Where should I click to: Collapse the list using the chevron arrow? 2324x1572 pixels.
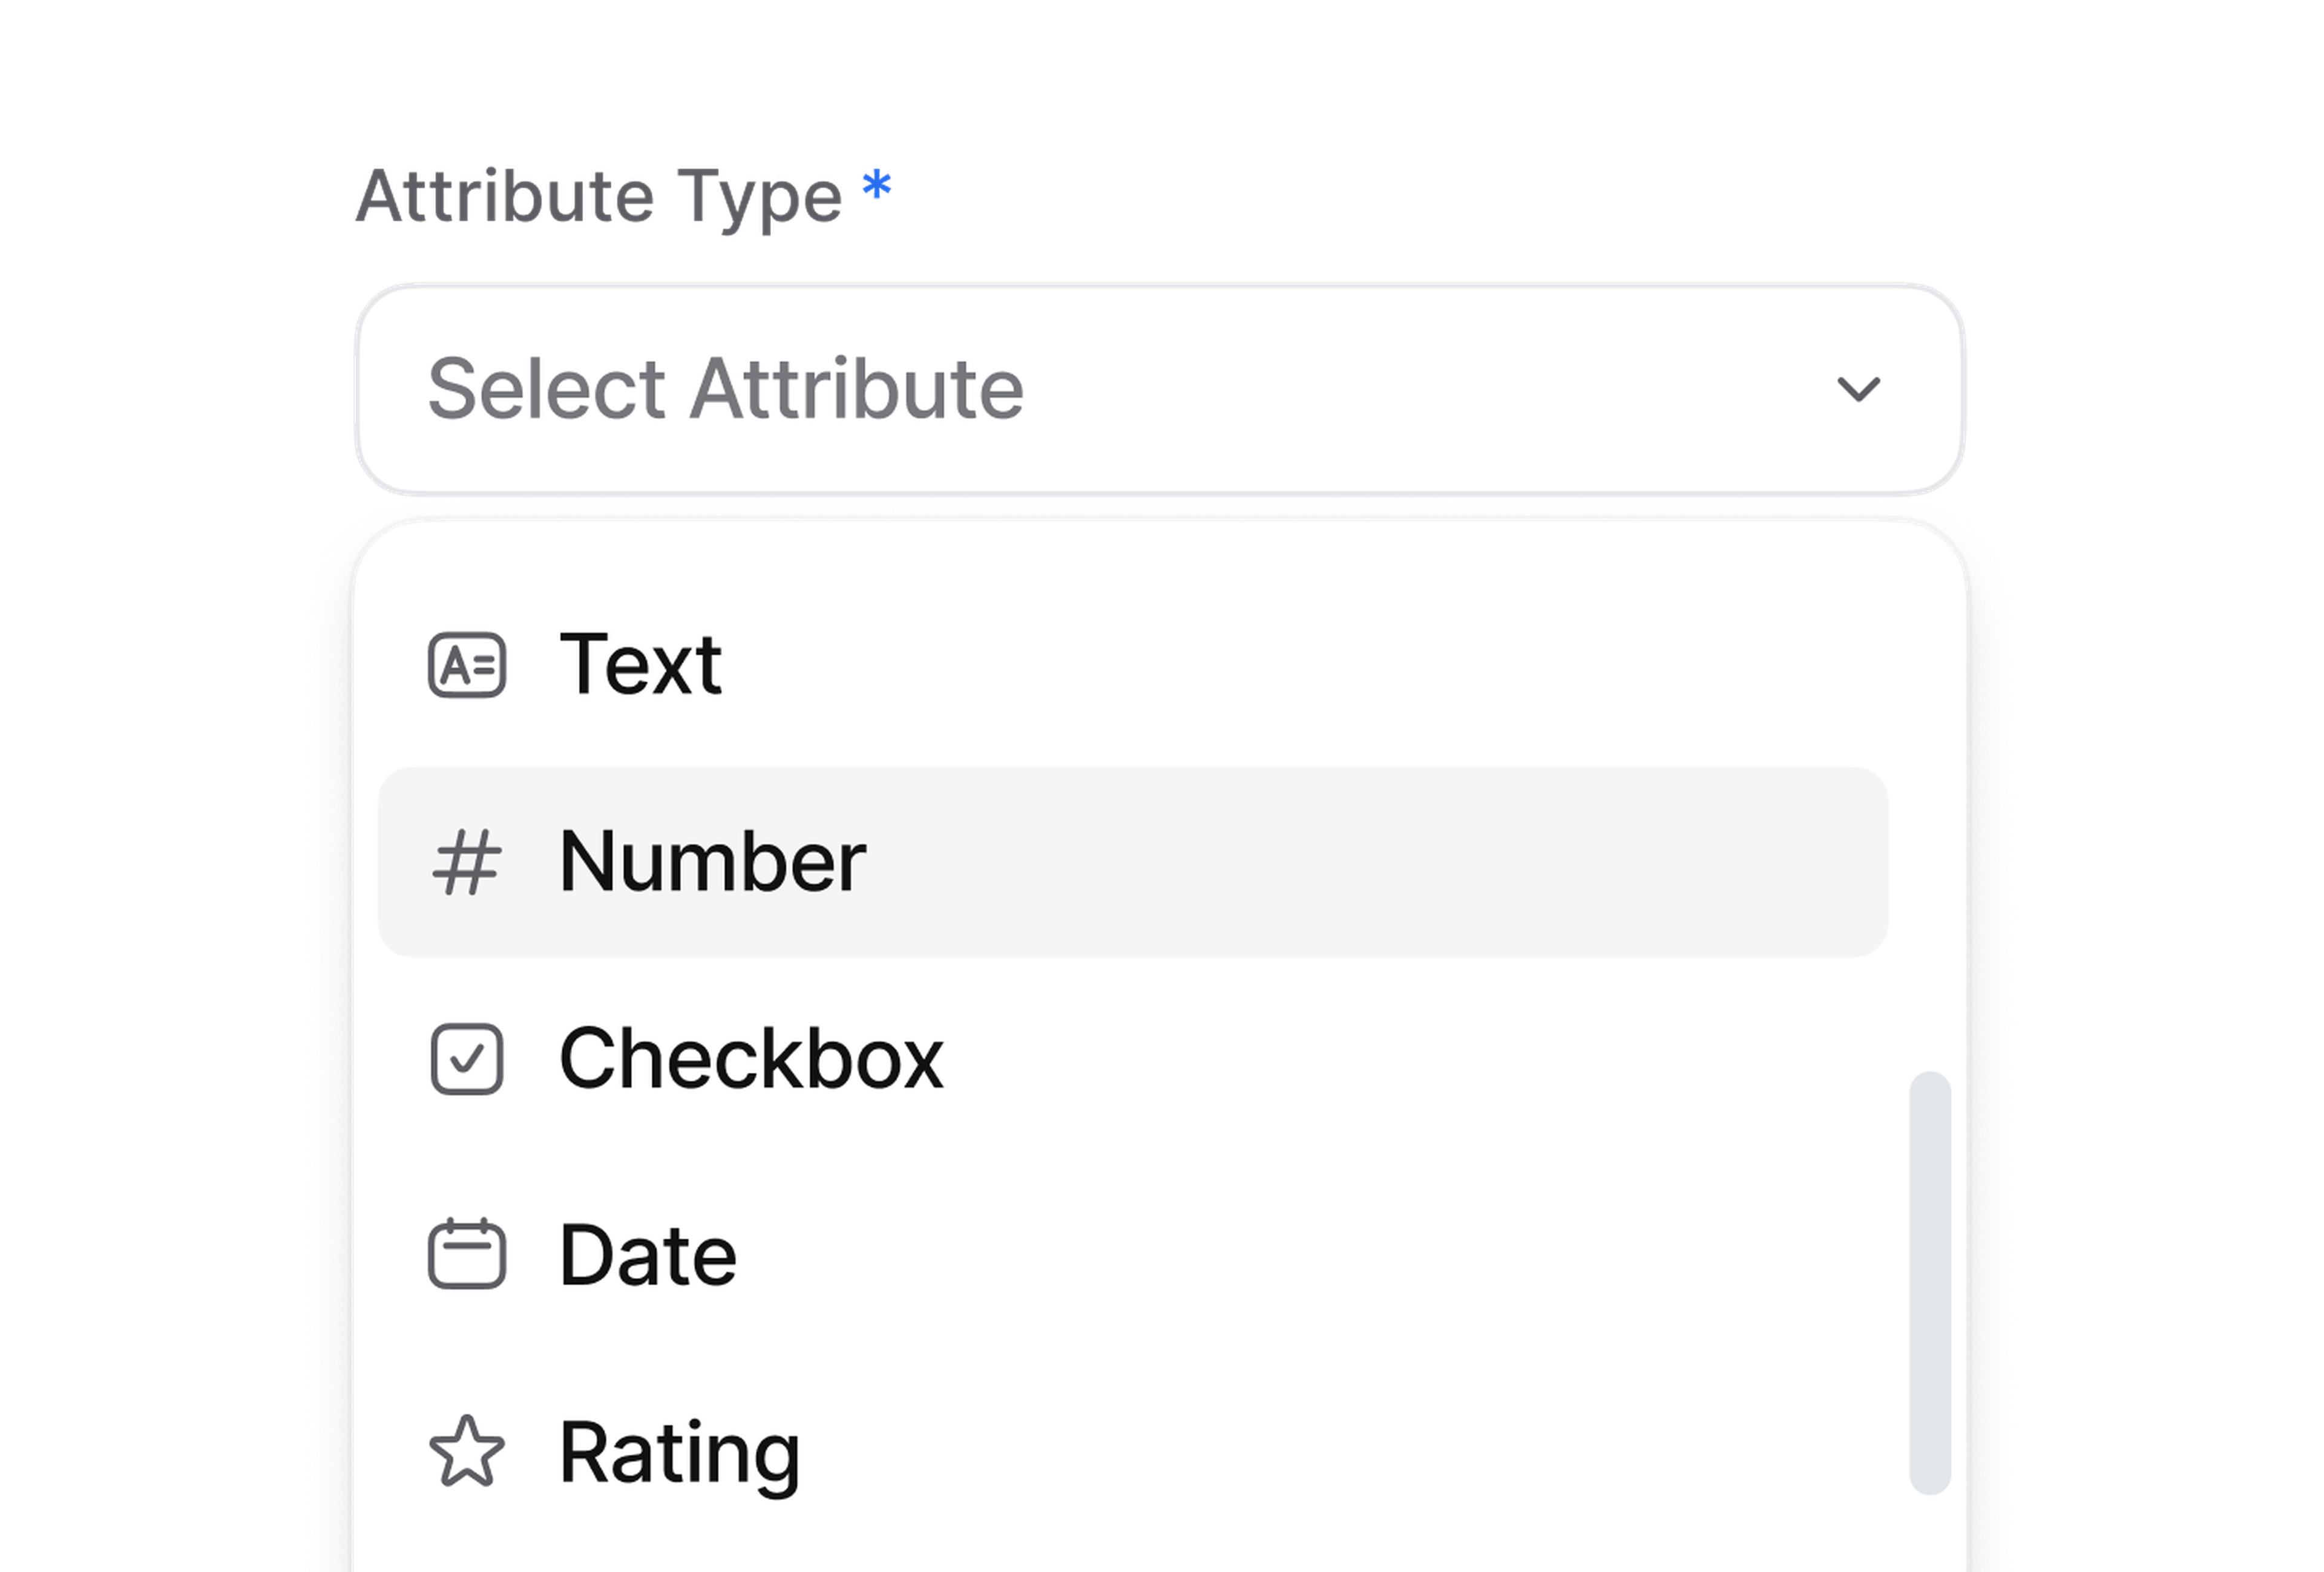(x=1858, y=389)
